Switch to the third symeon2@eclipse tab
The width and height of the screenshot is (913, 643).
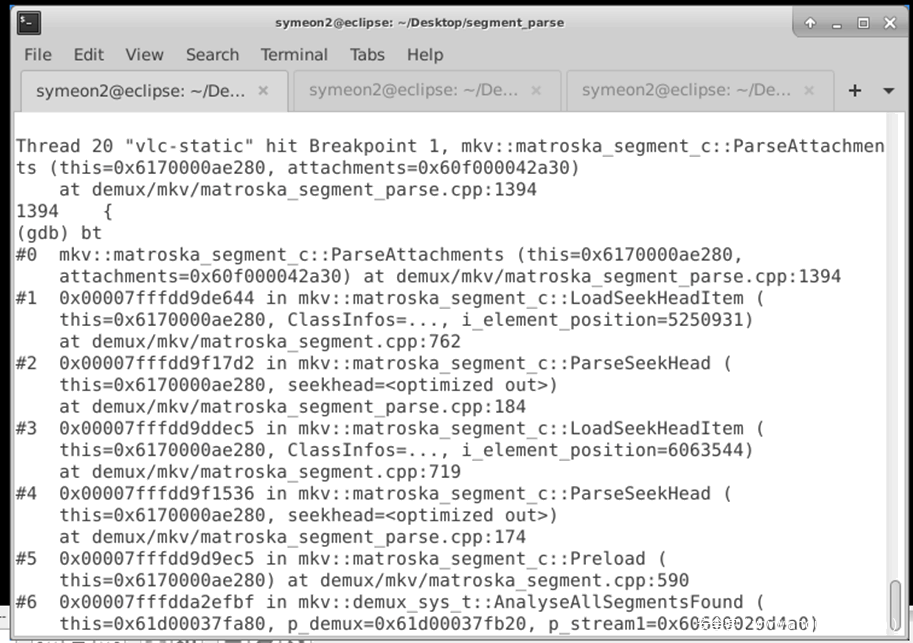pyautogui.click(x=686, y=90)
